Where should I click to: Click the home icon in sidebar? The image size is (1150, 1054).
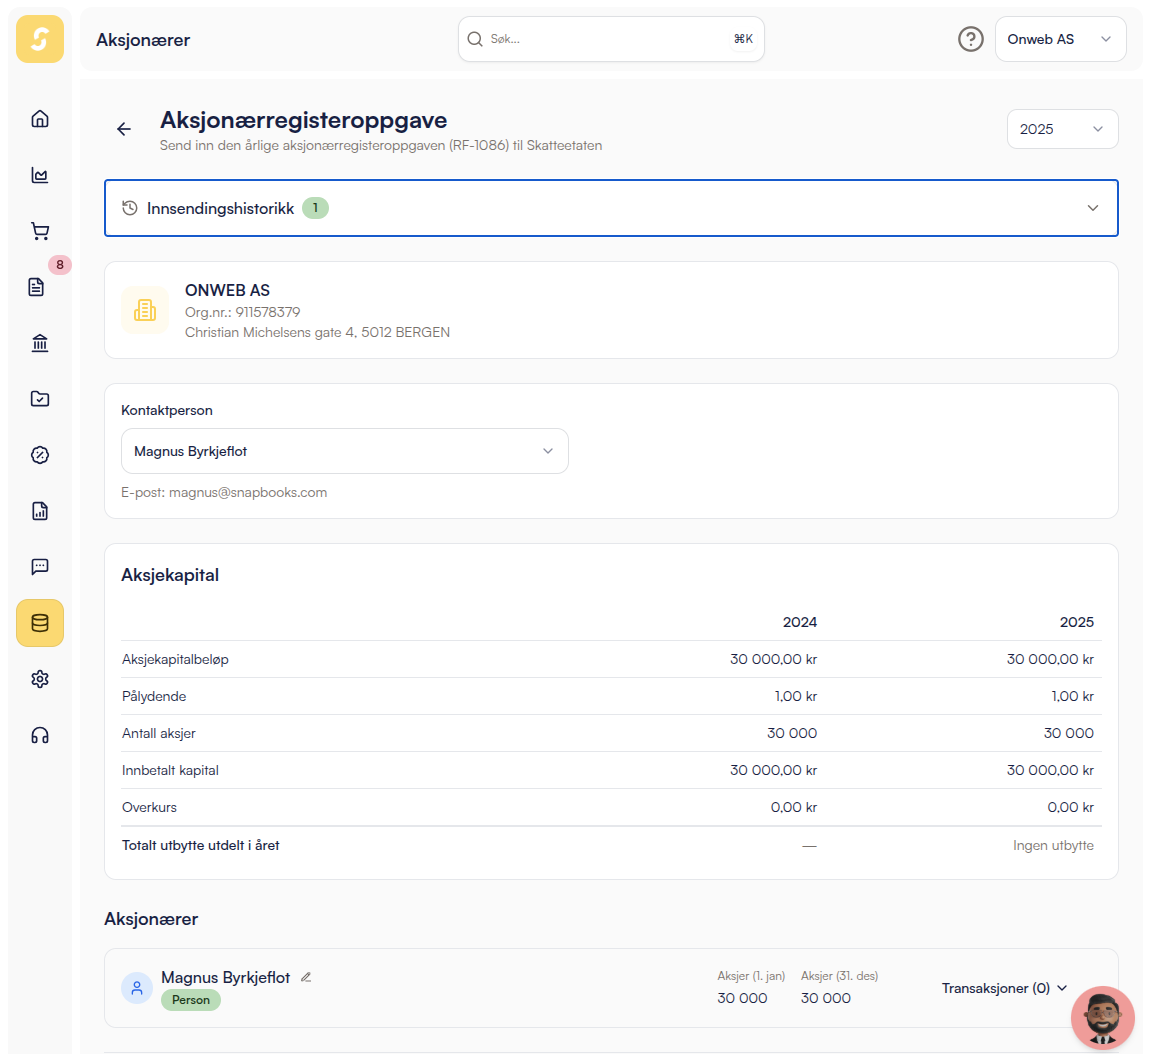(x=40, y=119)
